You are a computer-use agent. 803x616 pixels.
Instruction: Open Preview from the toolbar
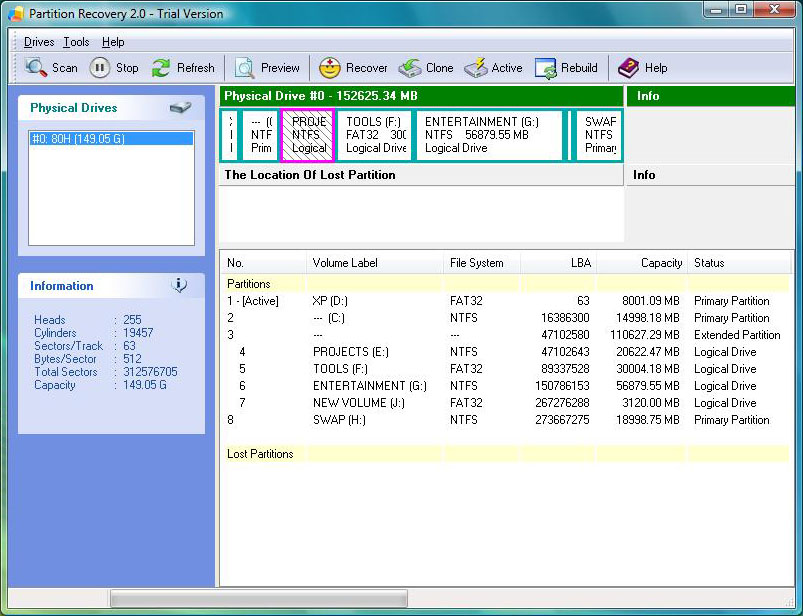click(x=245, y=68)
